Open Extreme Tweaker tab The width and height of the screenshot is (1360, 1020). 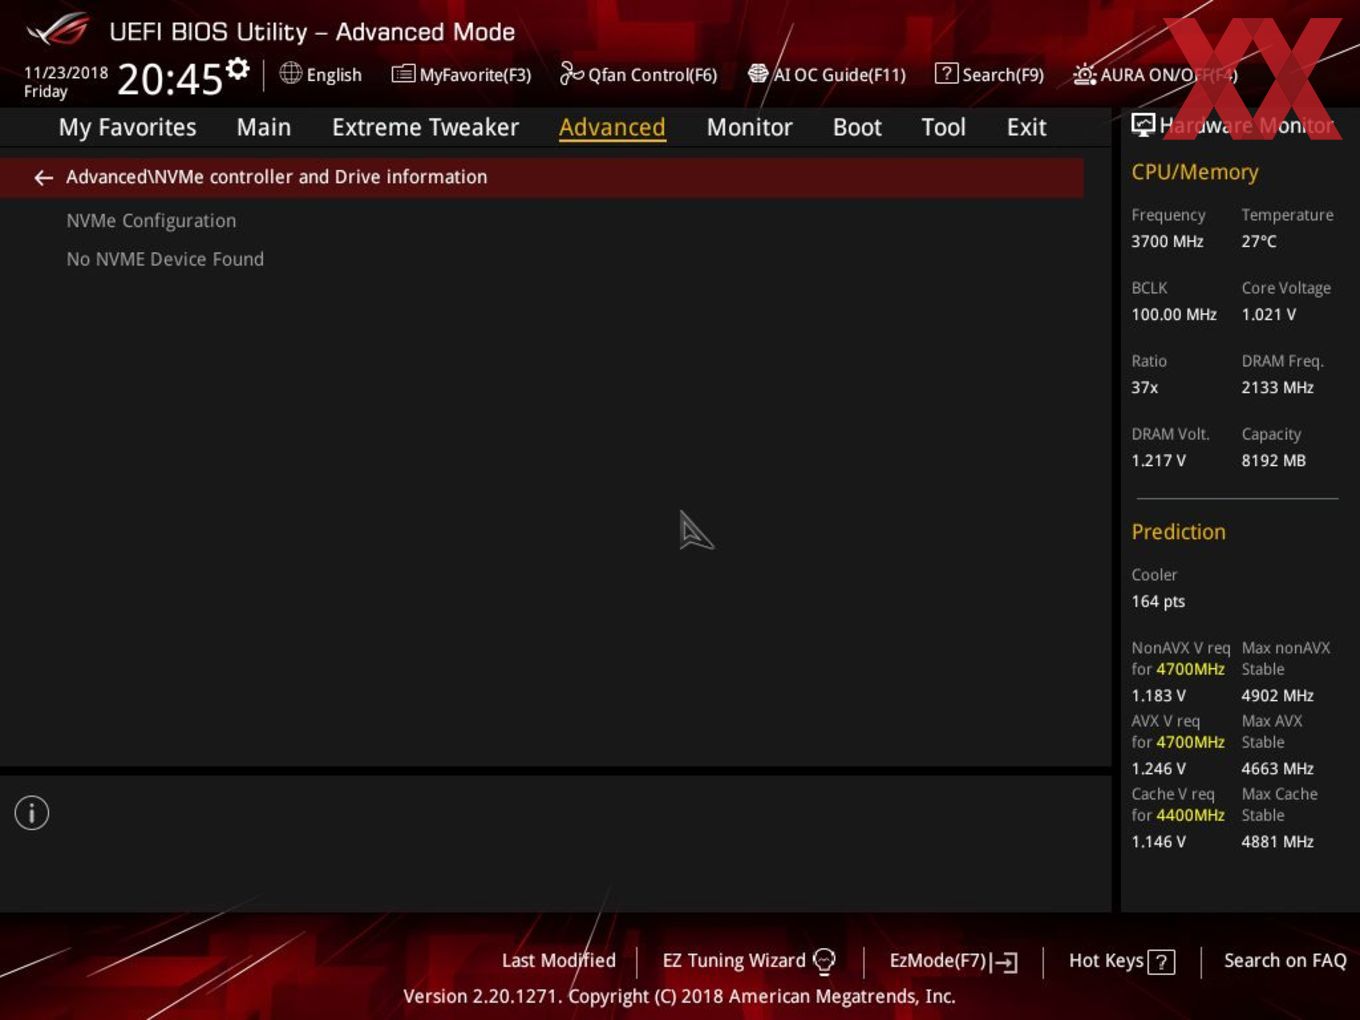click(425, 128)
